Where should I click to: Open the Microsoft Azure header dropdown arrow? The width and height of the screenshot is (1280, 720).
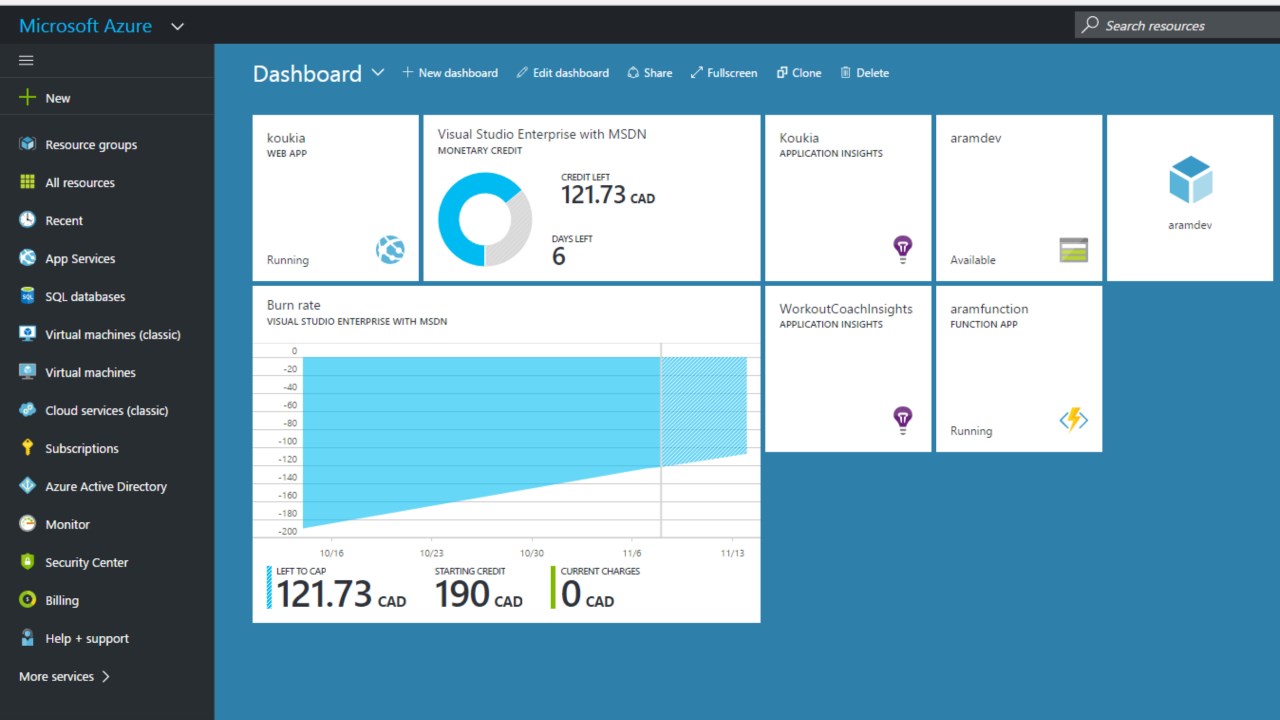pyautogui.click(x=178, y=26)
